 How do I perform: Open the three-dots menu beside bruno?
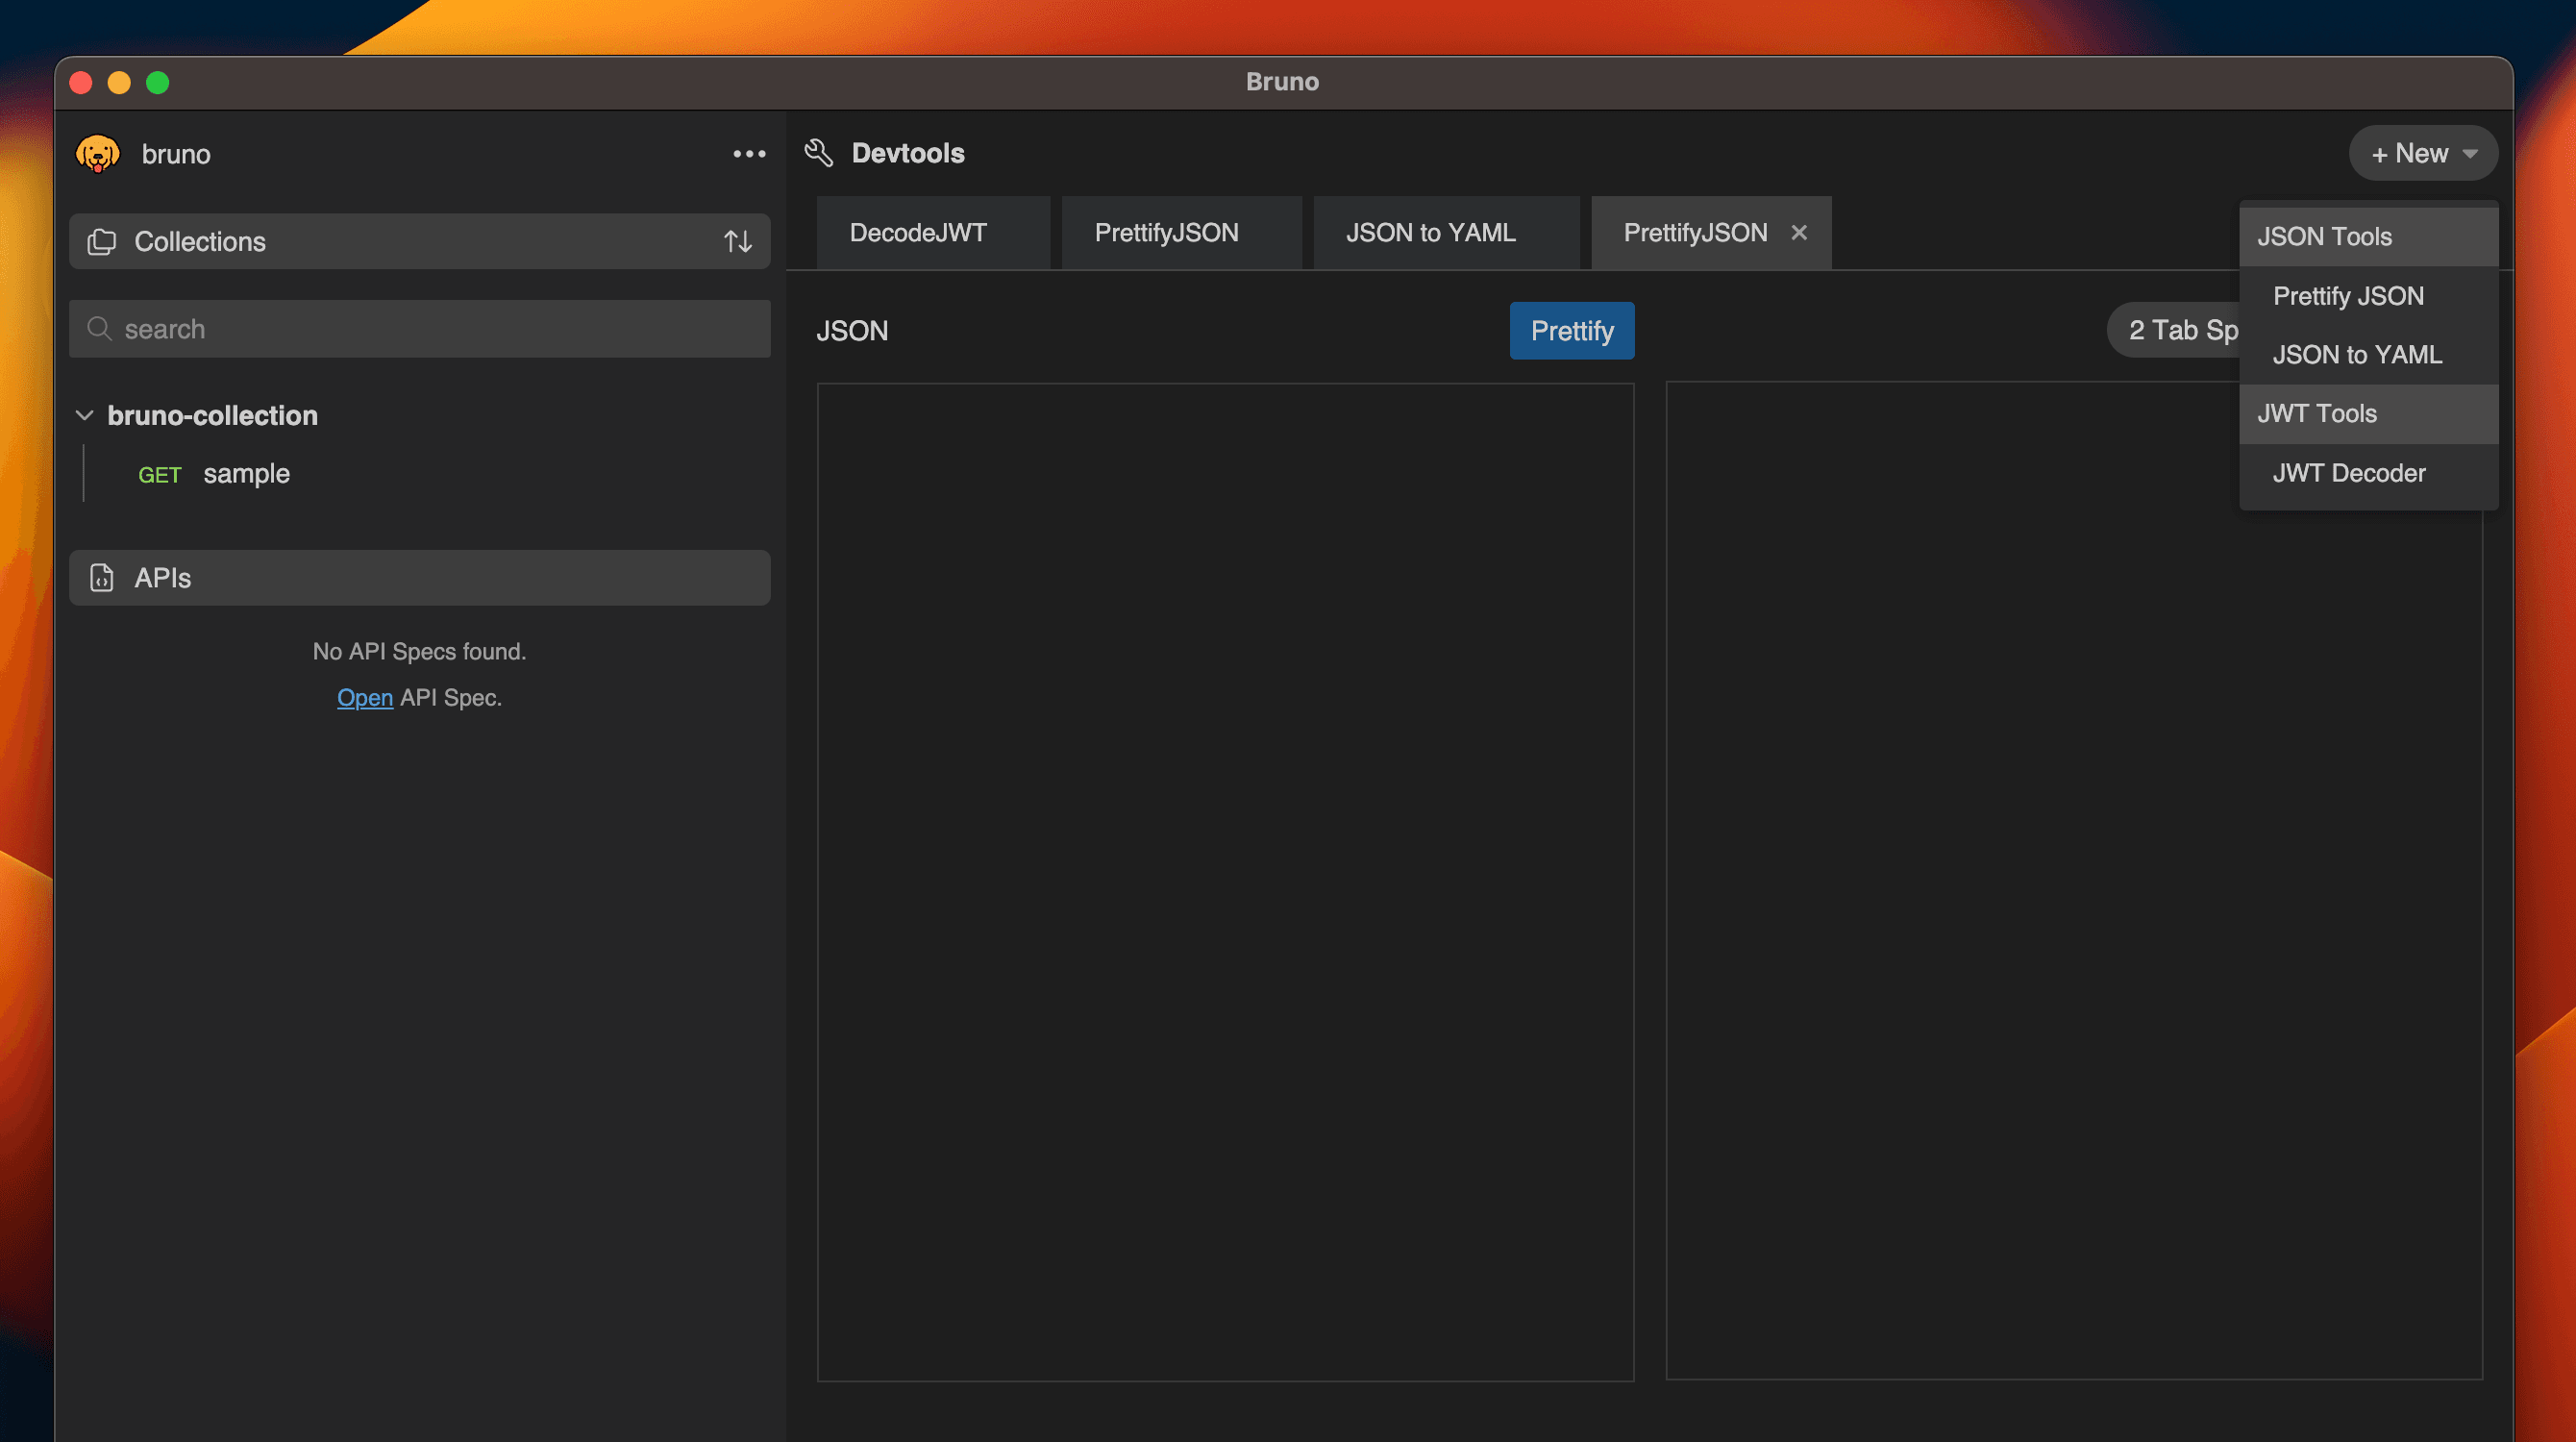point(749,154)
